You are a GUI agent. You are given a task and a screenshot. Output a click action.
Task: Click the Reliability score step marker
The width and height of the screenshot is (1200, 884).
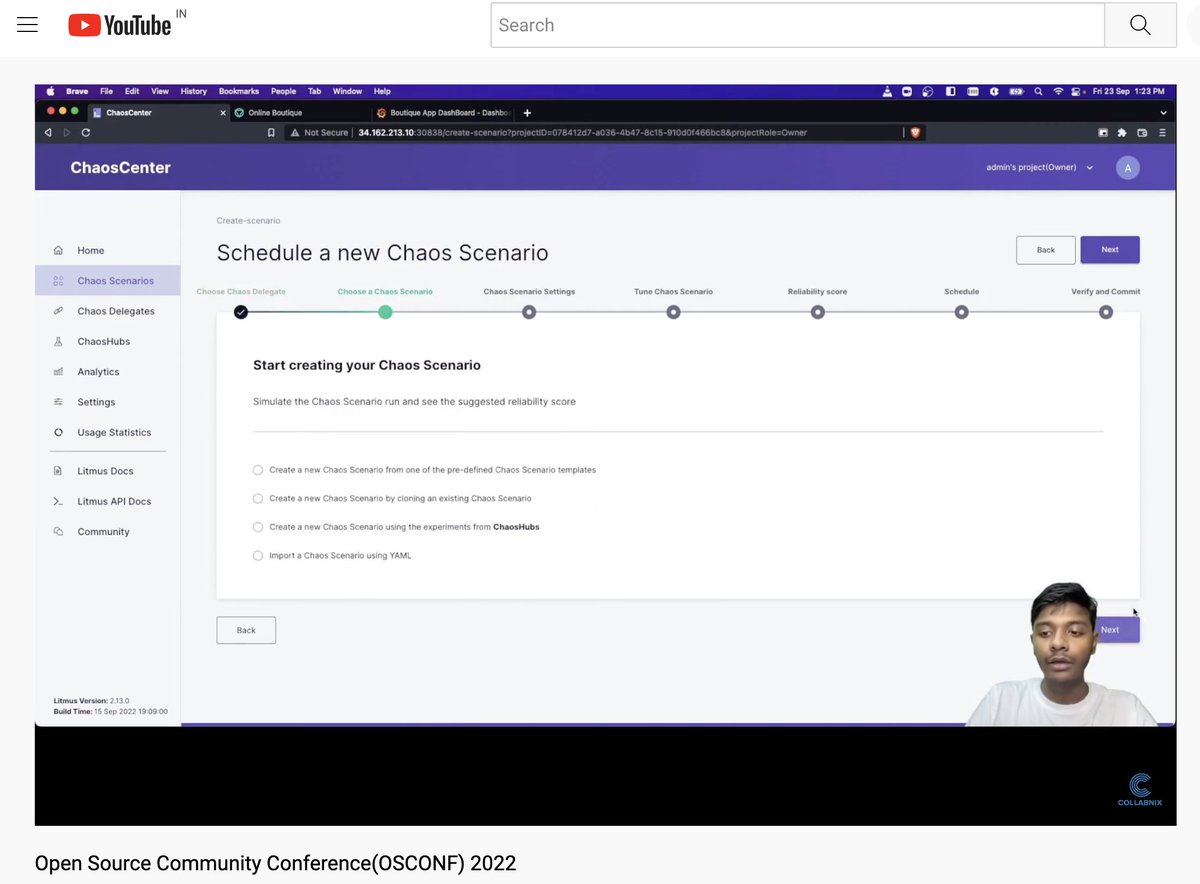pos(817,312)
